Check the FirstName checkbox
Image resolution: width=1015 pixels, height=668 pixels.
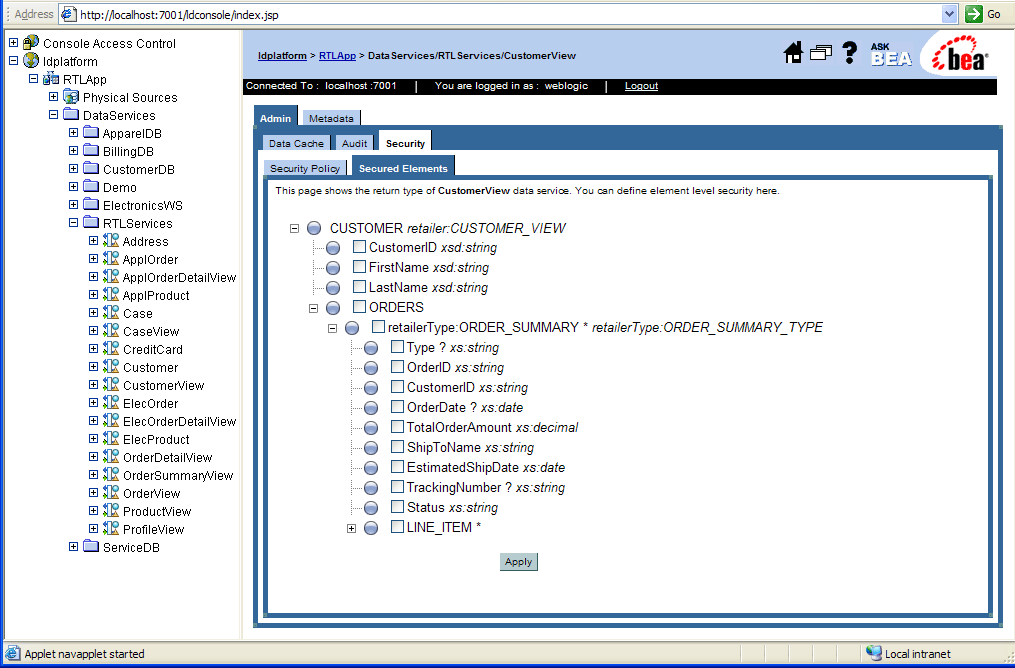pyautogui.click(x=359, y=267)
